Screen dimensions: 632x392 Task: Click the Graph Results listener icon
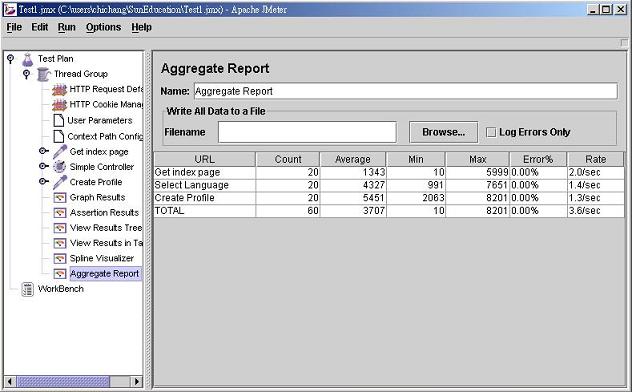pyautogui.click(x=60, y=197)
